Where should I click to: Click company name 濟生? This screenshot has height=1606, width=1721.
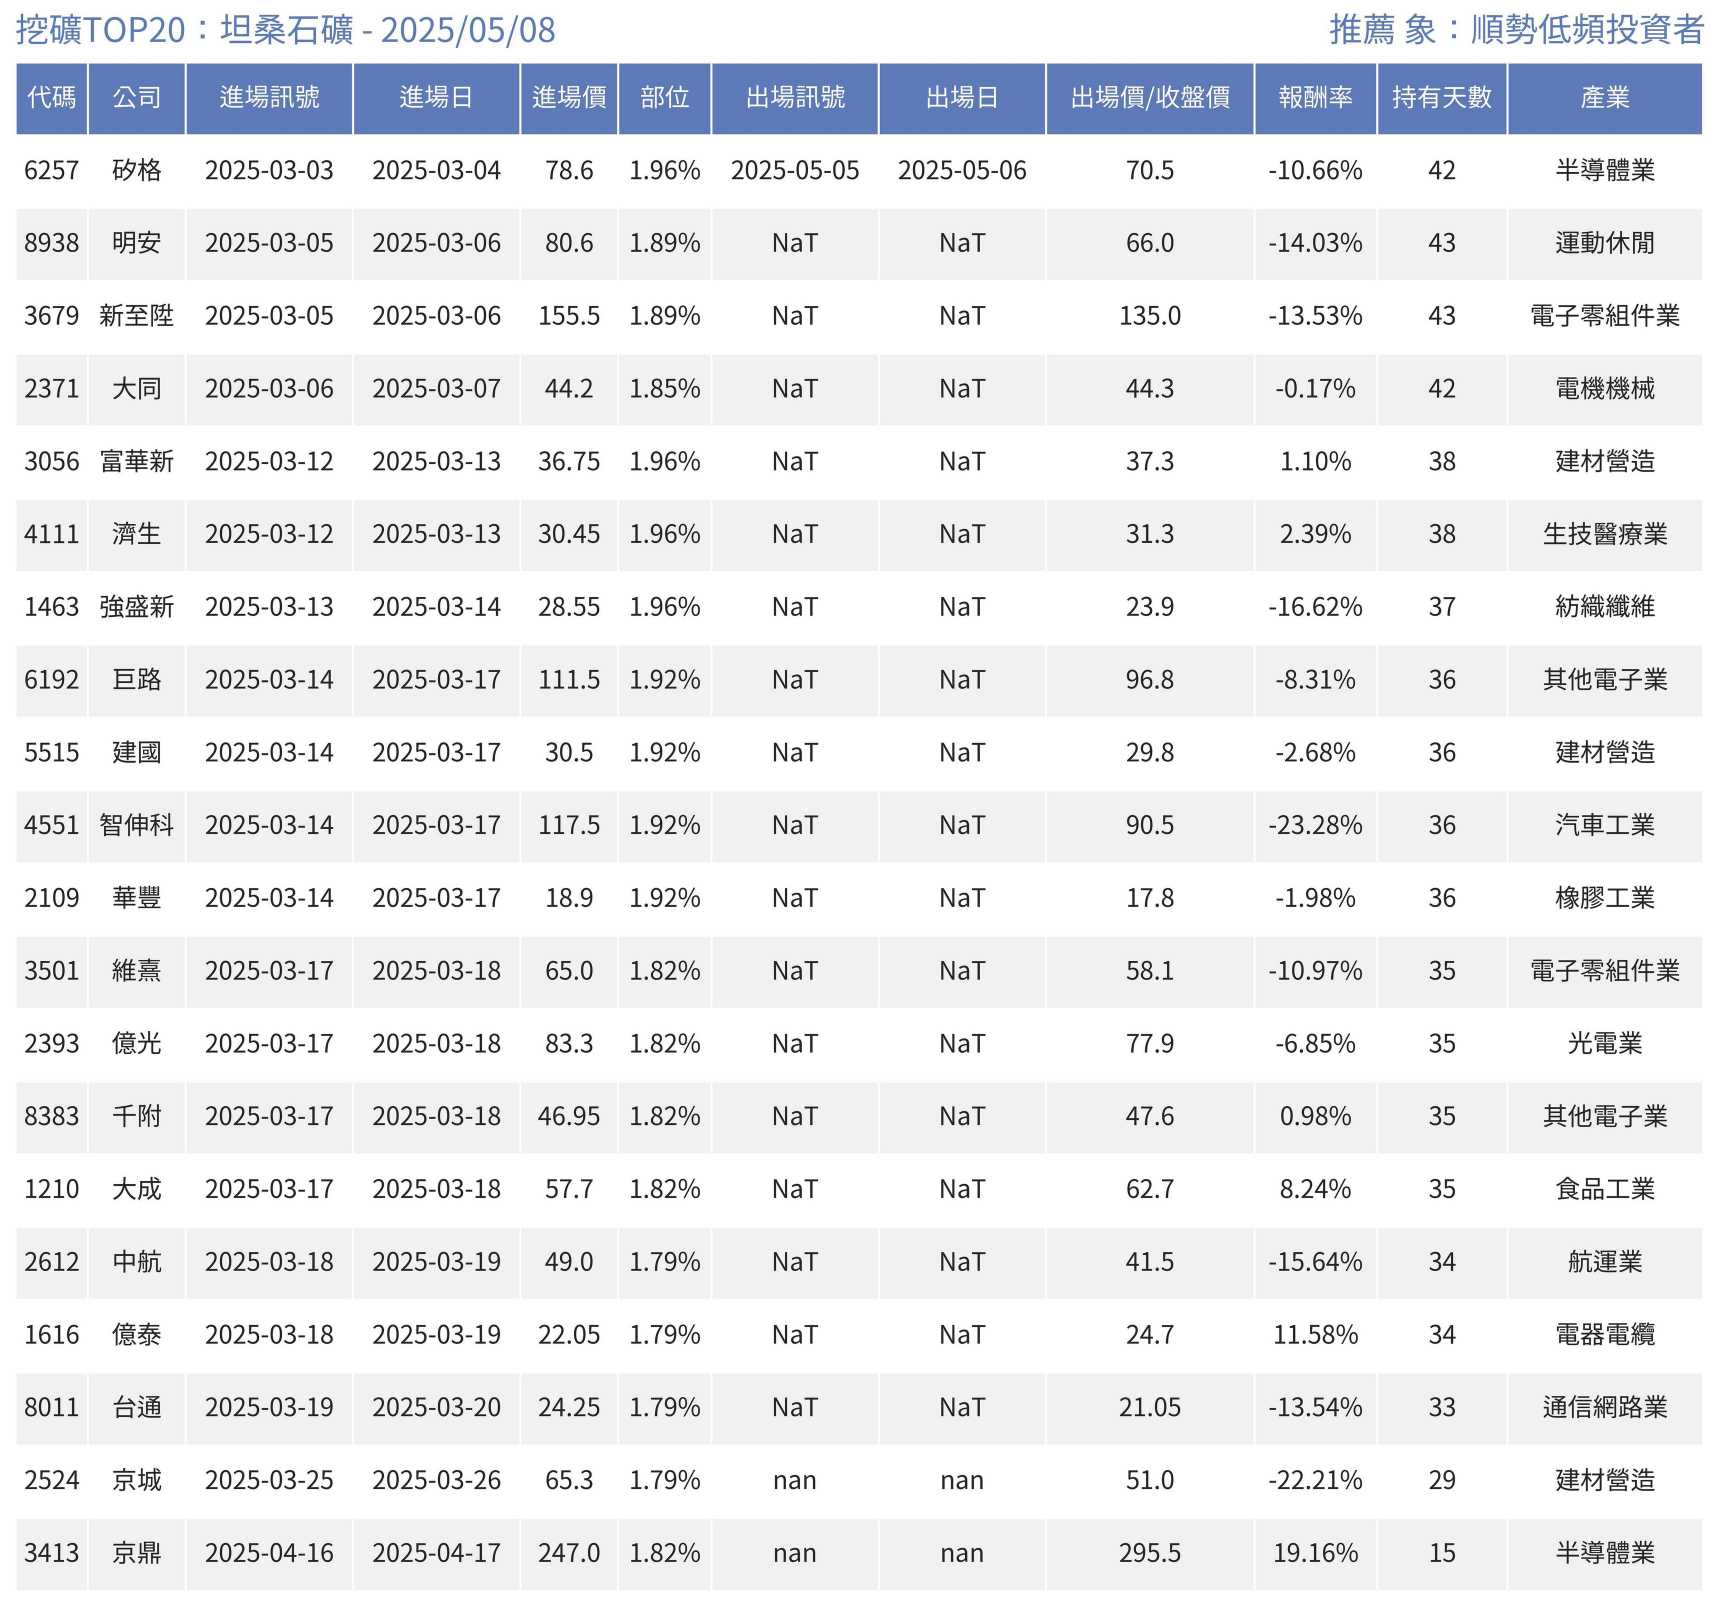137,535
